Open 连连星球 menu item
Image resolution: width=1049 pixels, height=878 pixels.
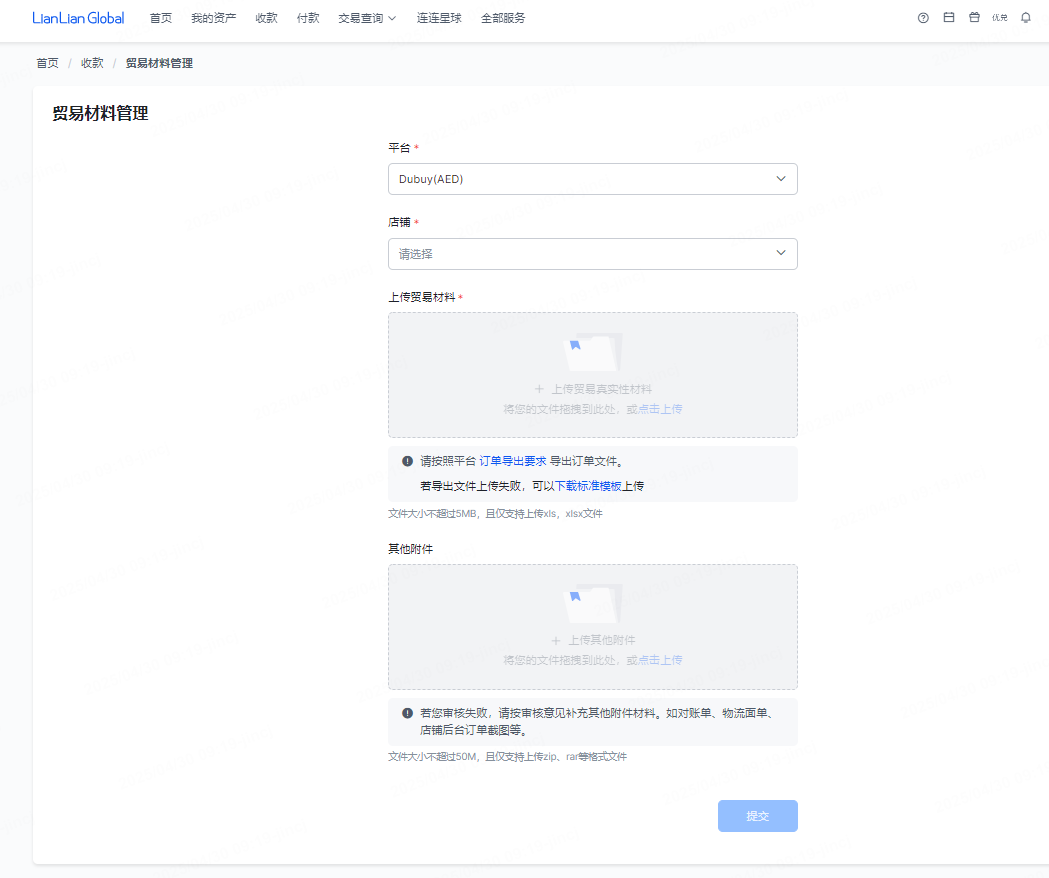point(439,18)
